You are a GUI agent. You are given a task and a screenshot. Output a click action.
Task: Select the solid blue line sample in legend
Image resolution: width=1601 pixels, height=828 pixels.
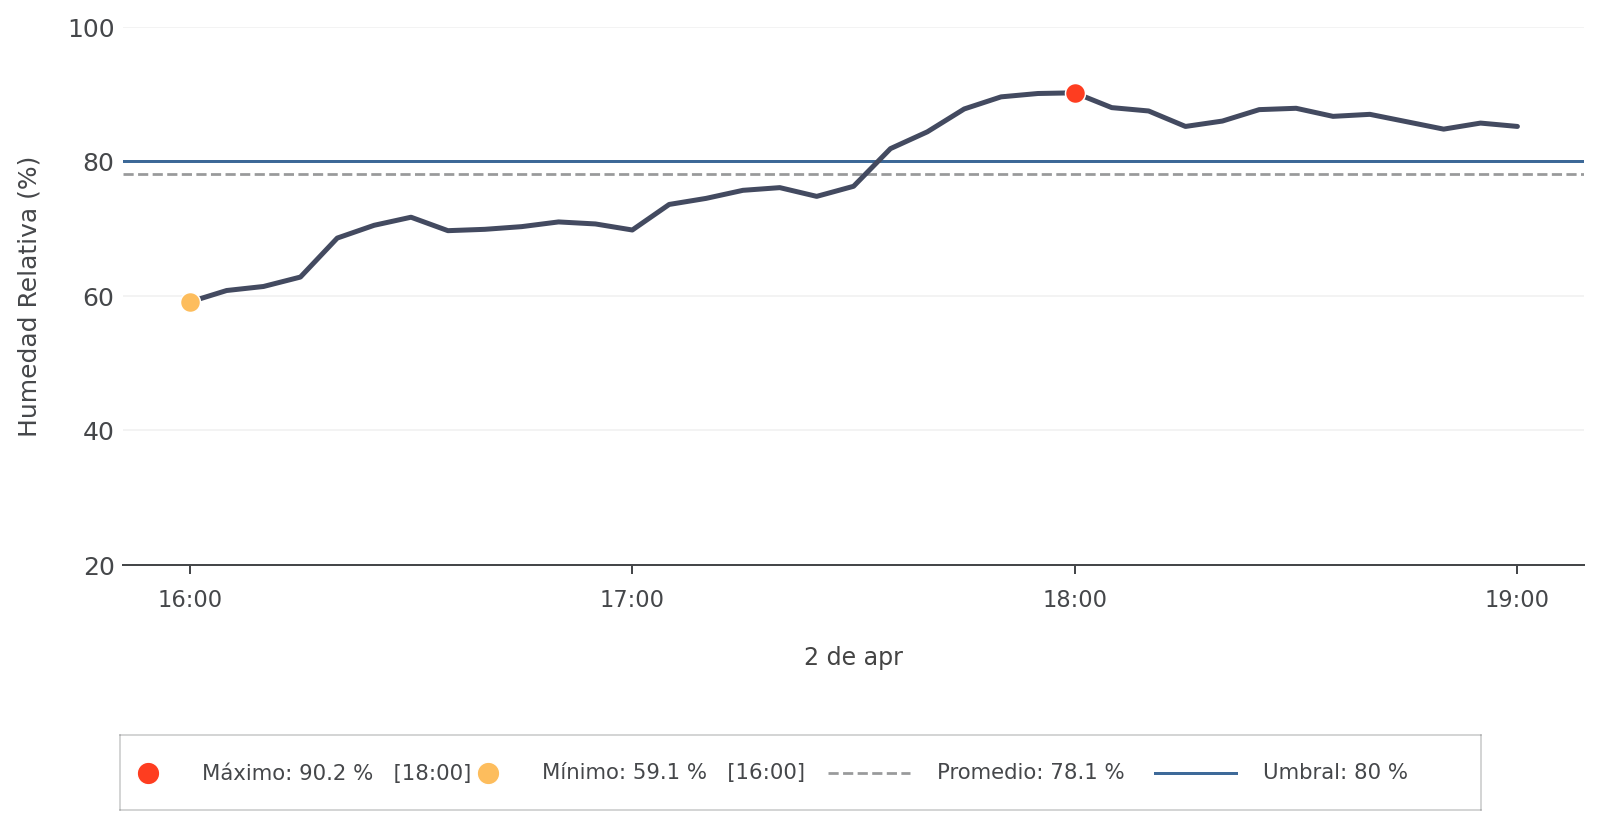(1195, 773)
